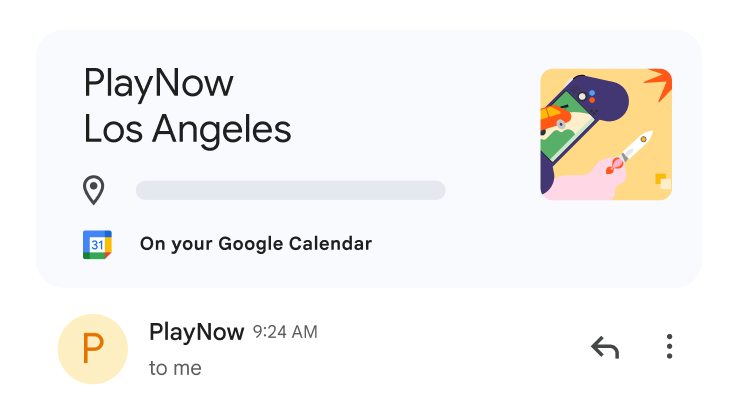
Task: Reply to the PlayNow email
Action: point(605,348)
